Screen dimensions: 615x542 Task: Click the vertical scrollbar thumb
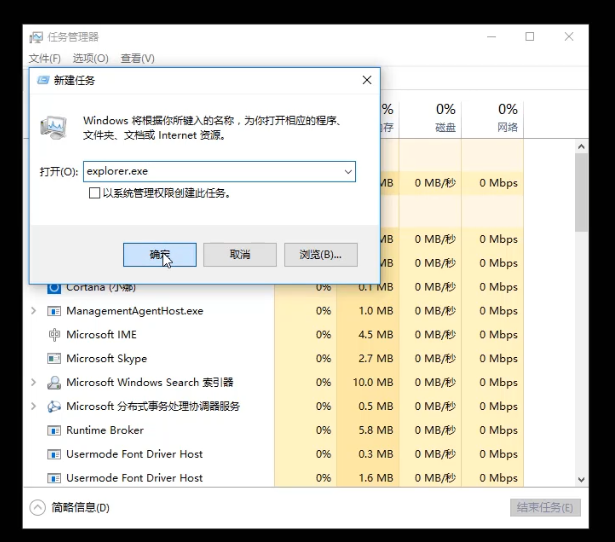point(581,192)
